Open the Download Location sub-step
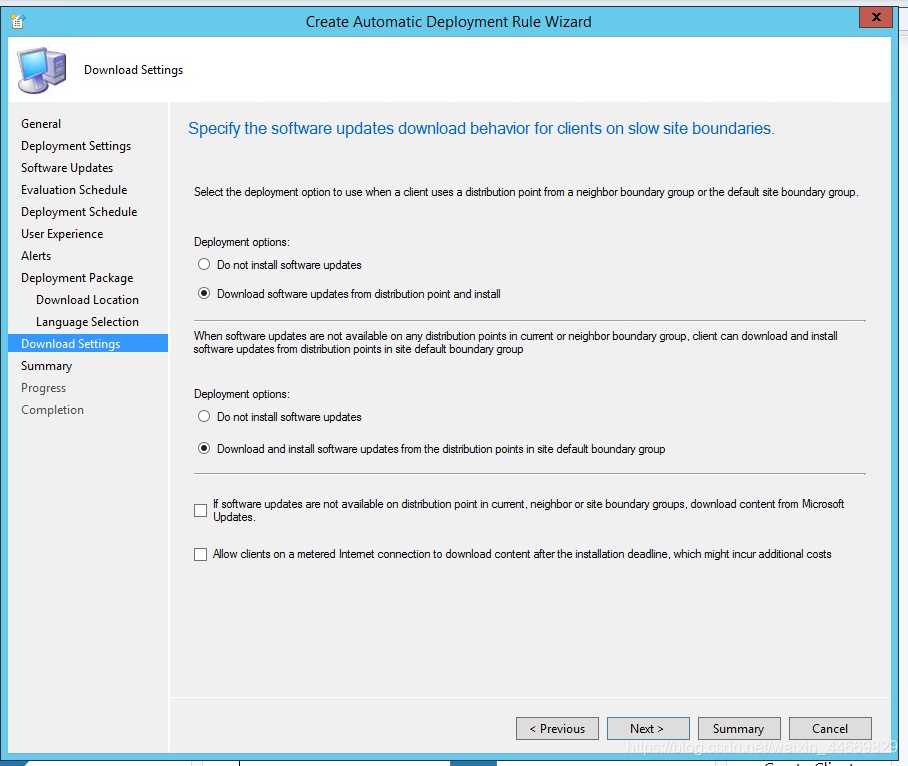 [87, 300]
